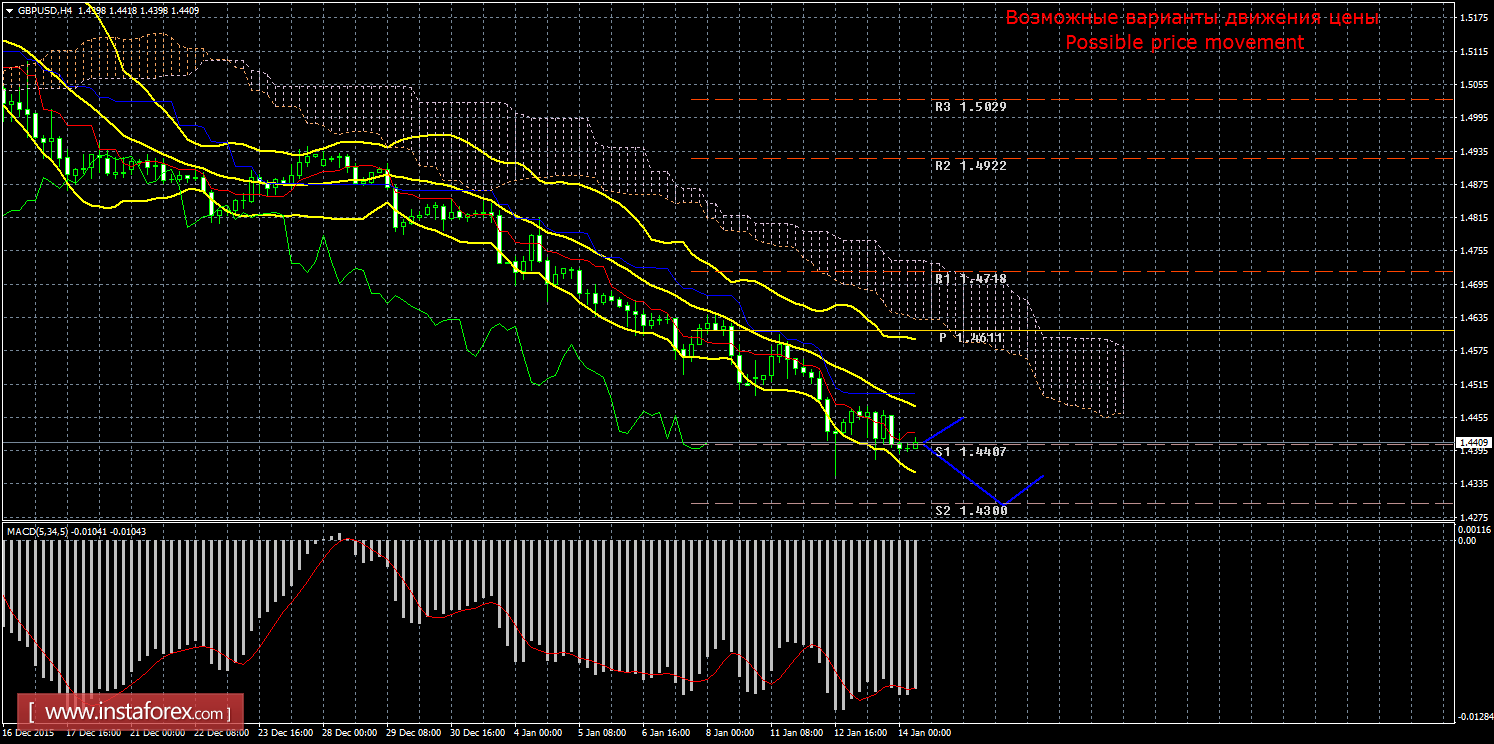Screen dimensions: 1494x744
Task: Click the S1 1.4407 support label
Action: point(969,452)
